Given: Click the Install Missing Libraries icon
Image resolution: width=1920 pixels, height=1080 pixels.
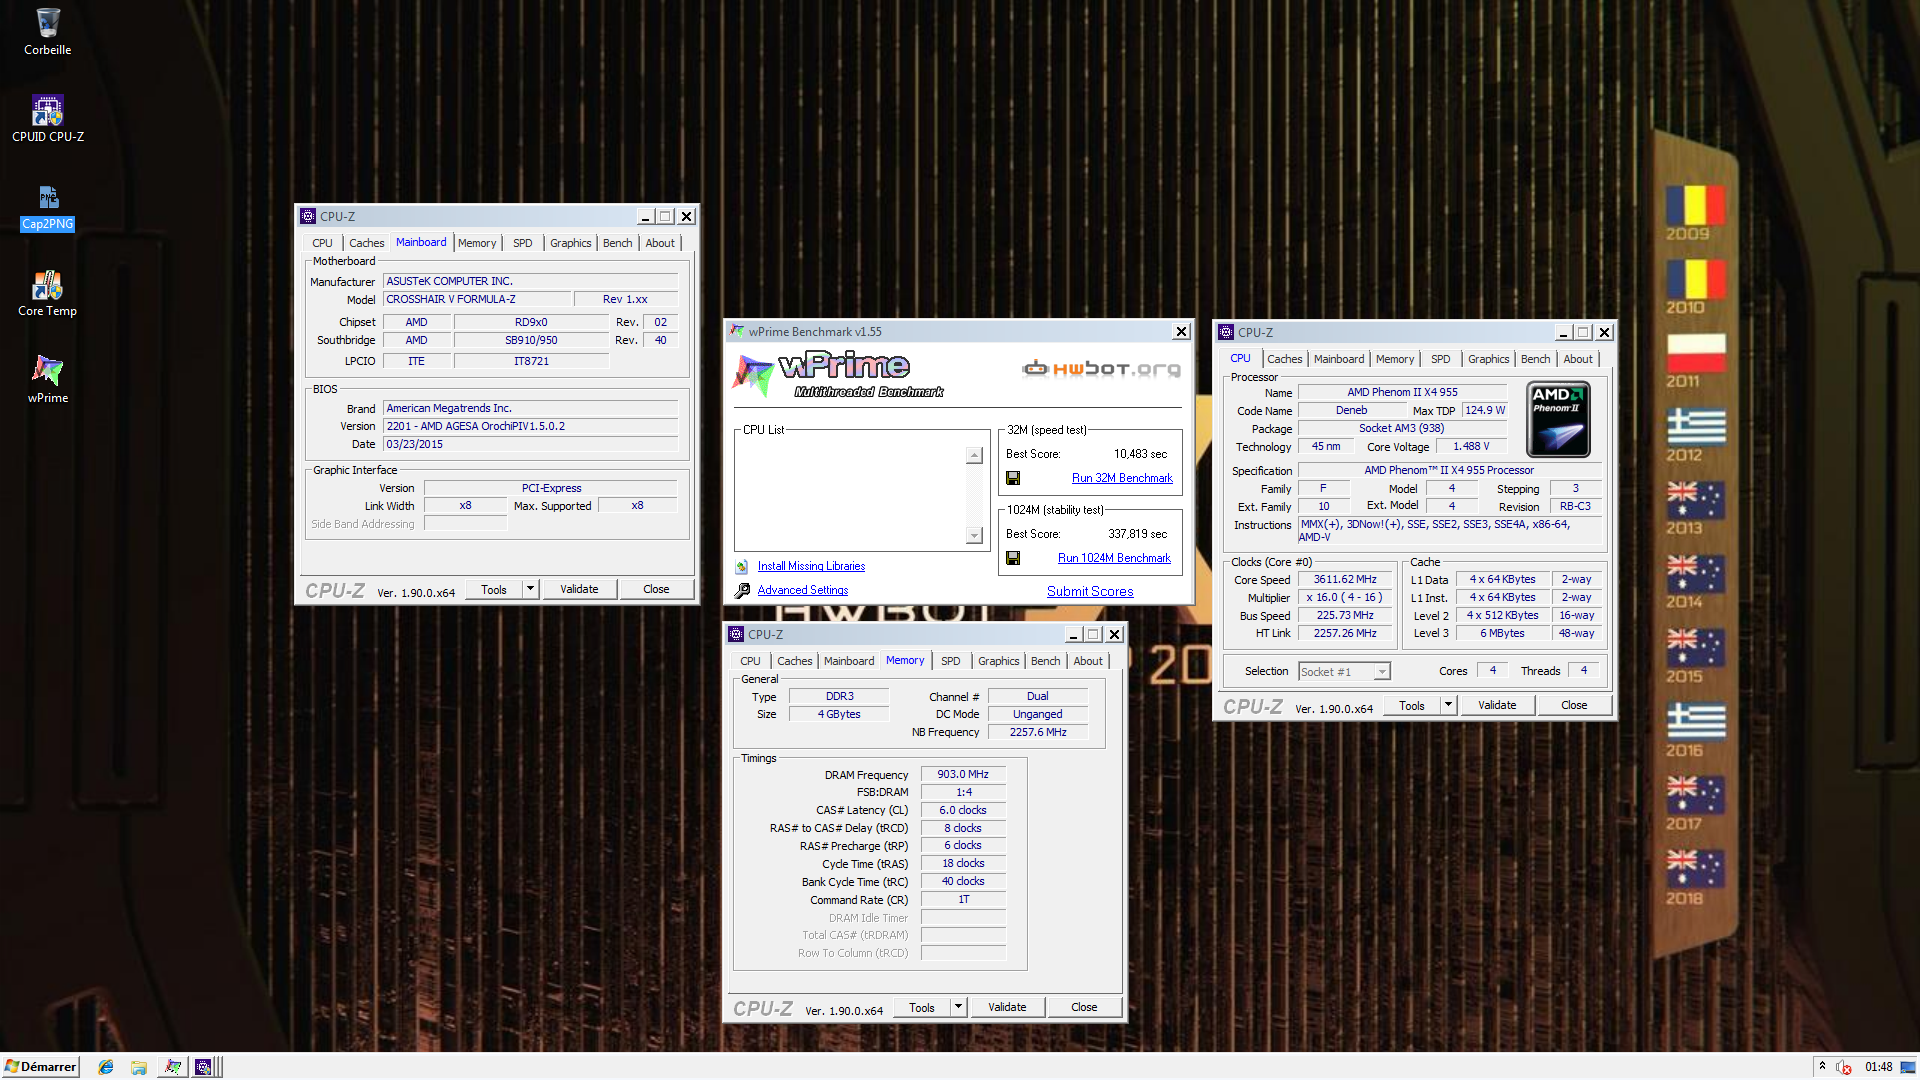Looking at the screenshot, I should [x=742, y=567].
